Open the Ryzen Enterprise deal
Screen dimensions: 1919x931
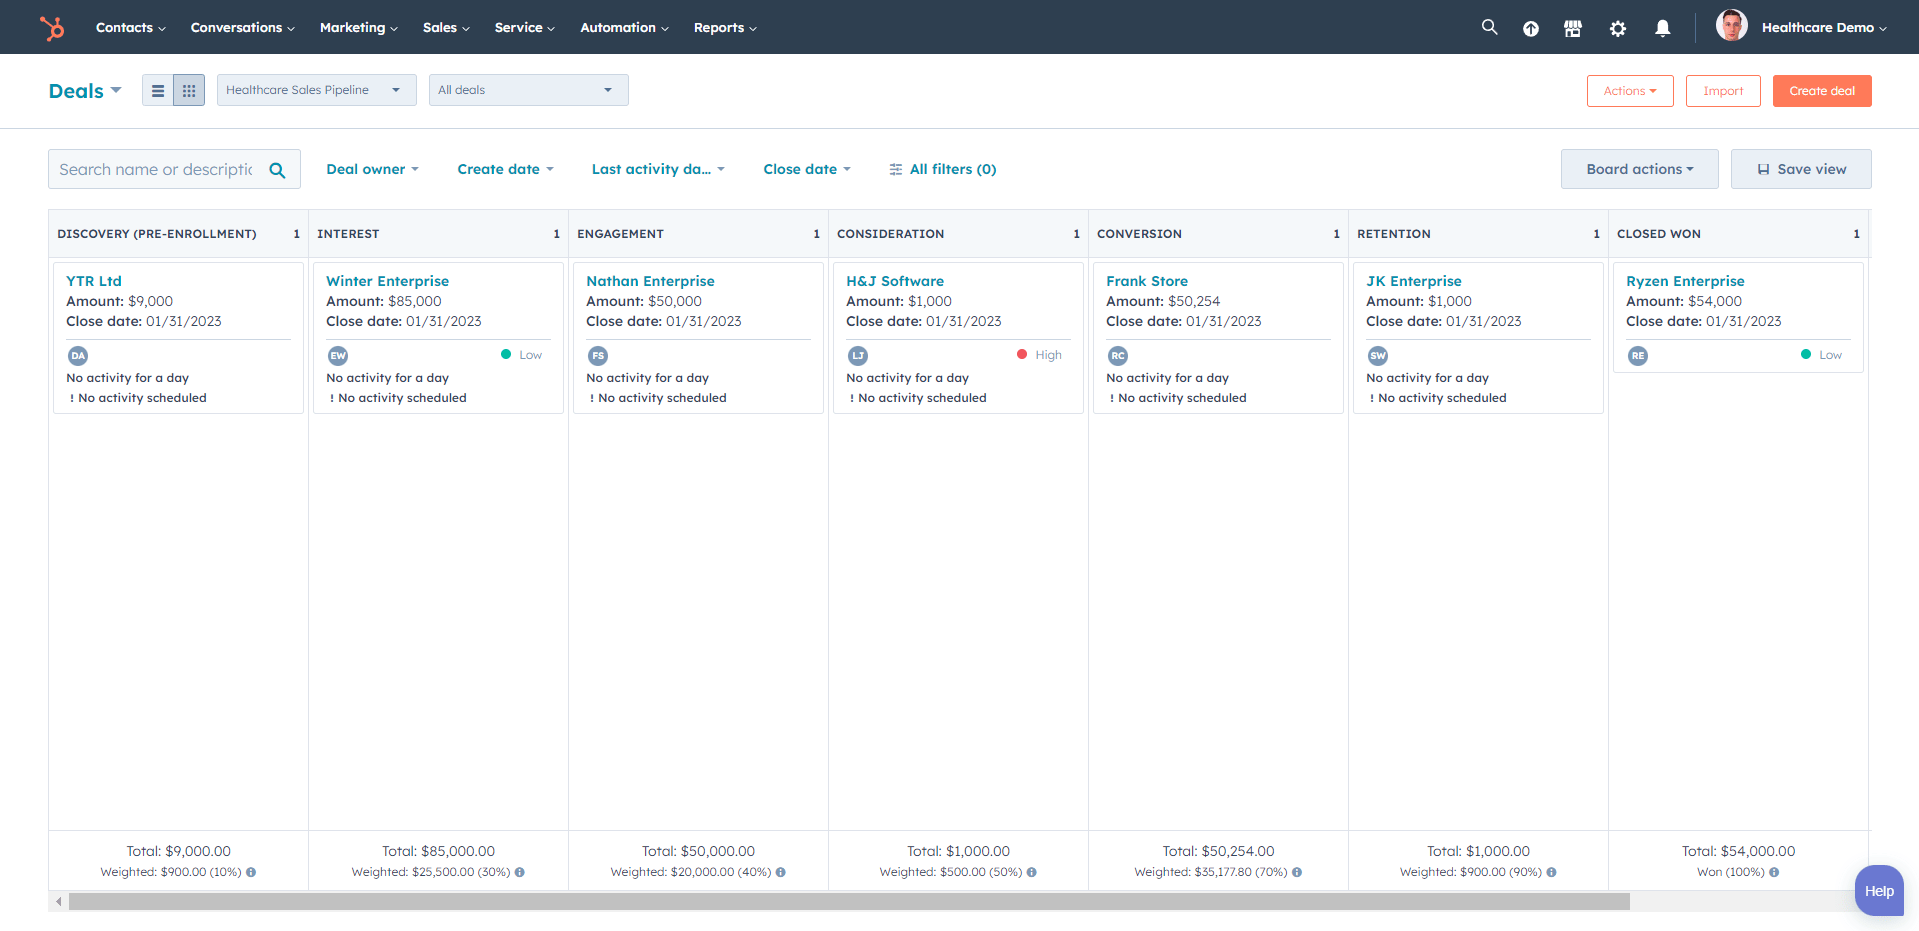coord(1685,281)
